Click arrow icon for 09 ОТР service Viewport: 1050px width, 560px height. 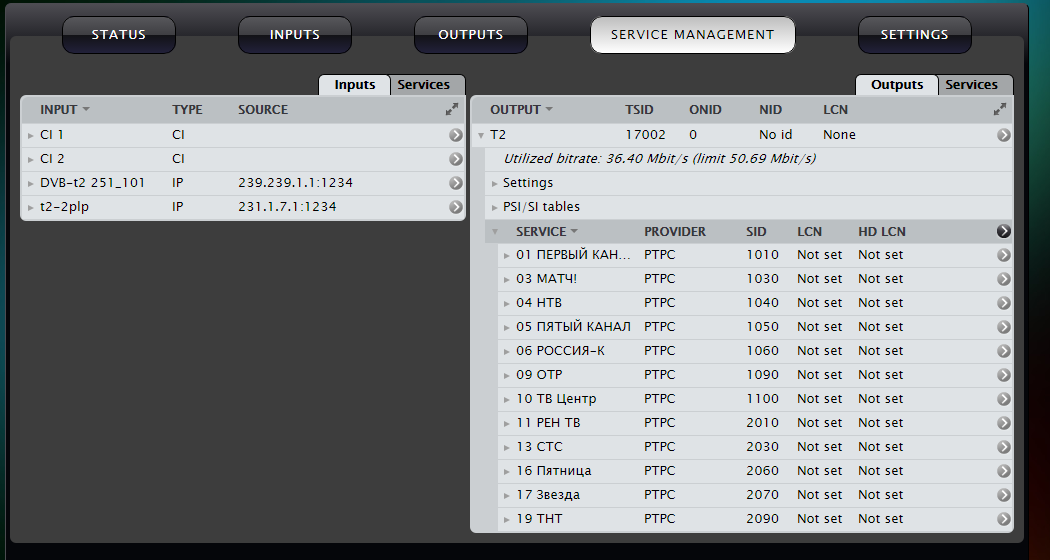click(1004, 375)
